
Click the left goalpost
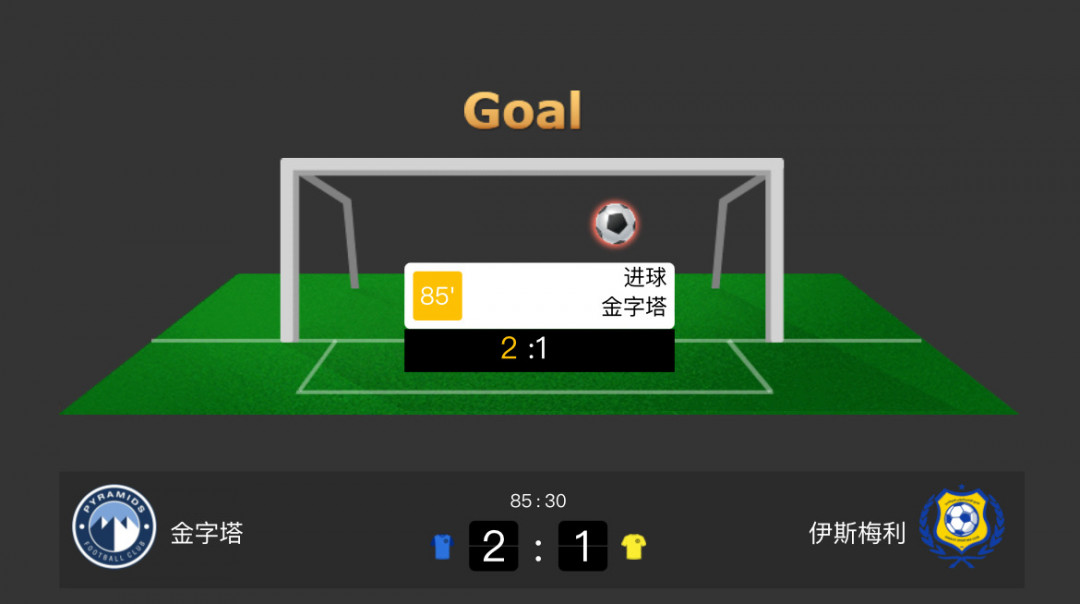tap(290, 251)
